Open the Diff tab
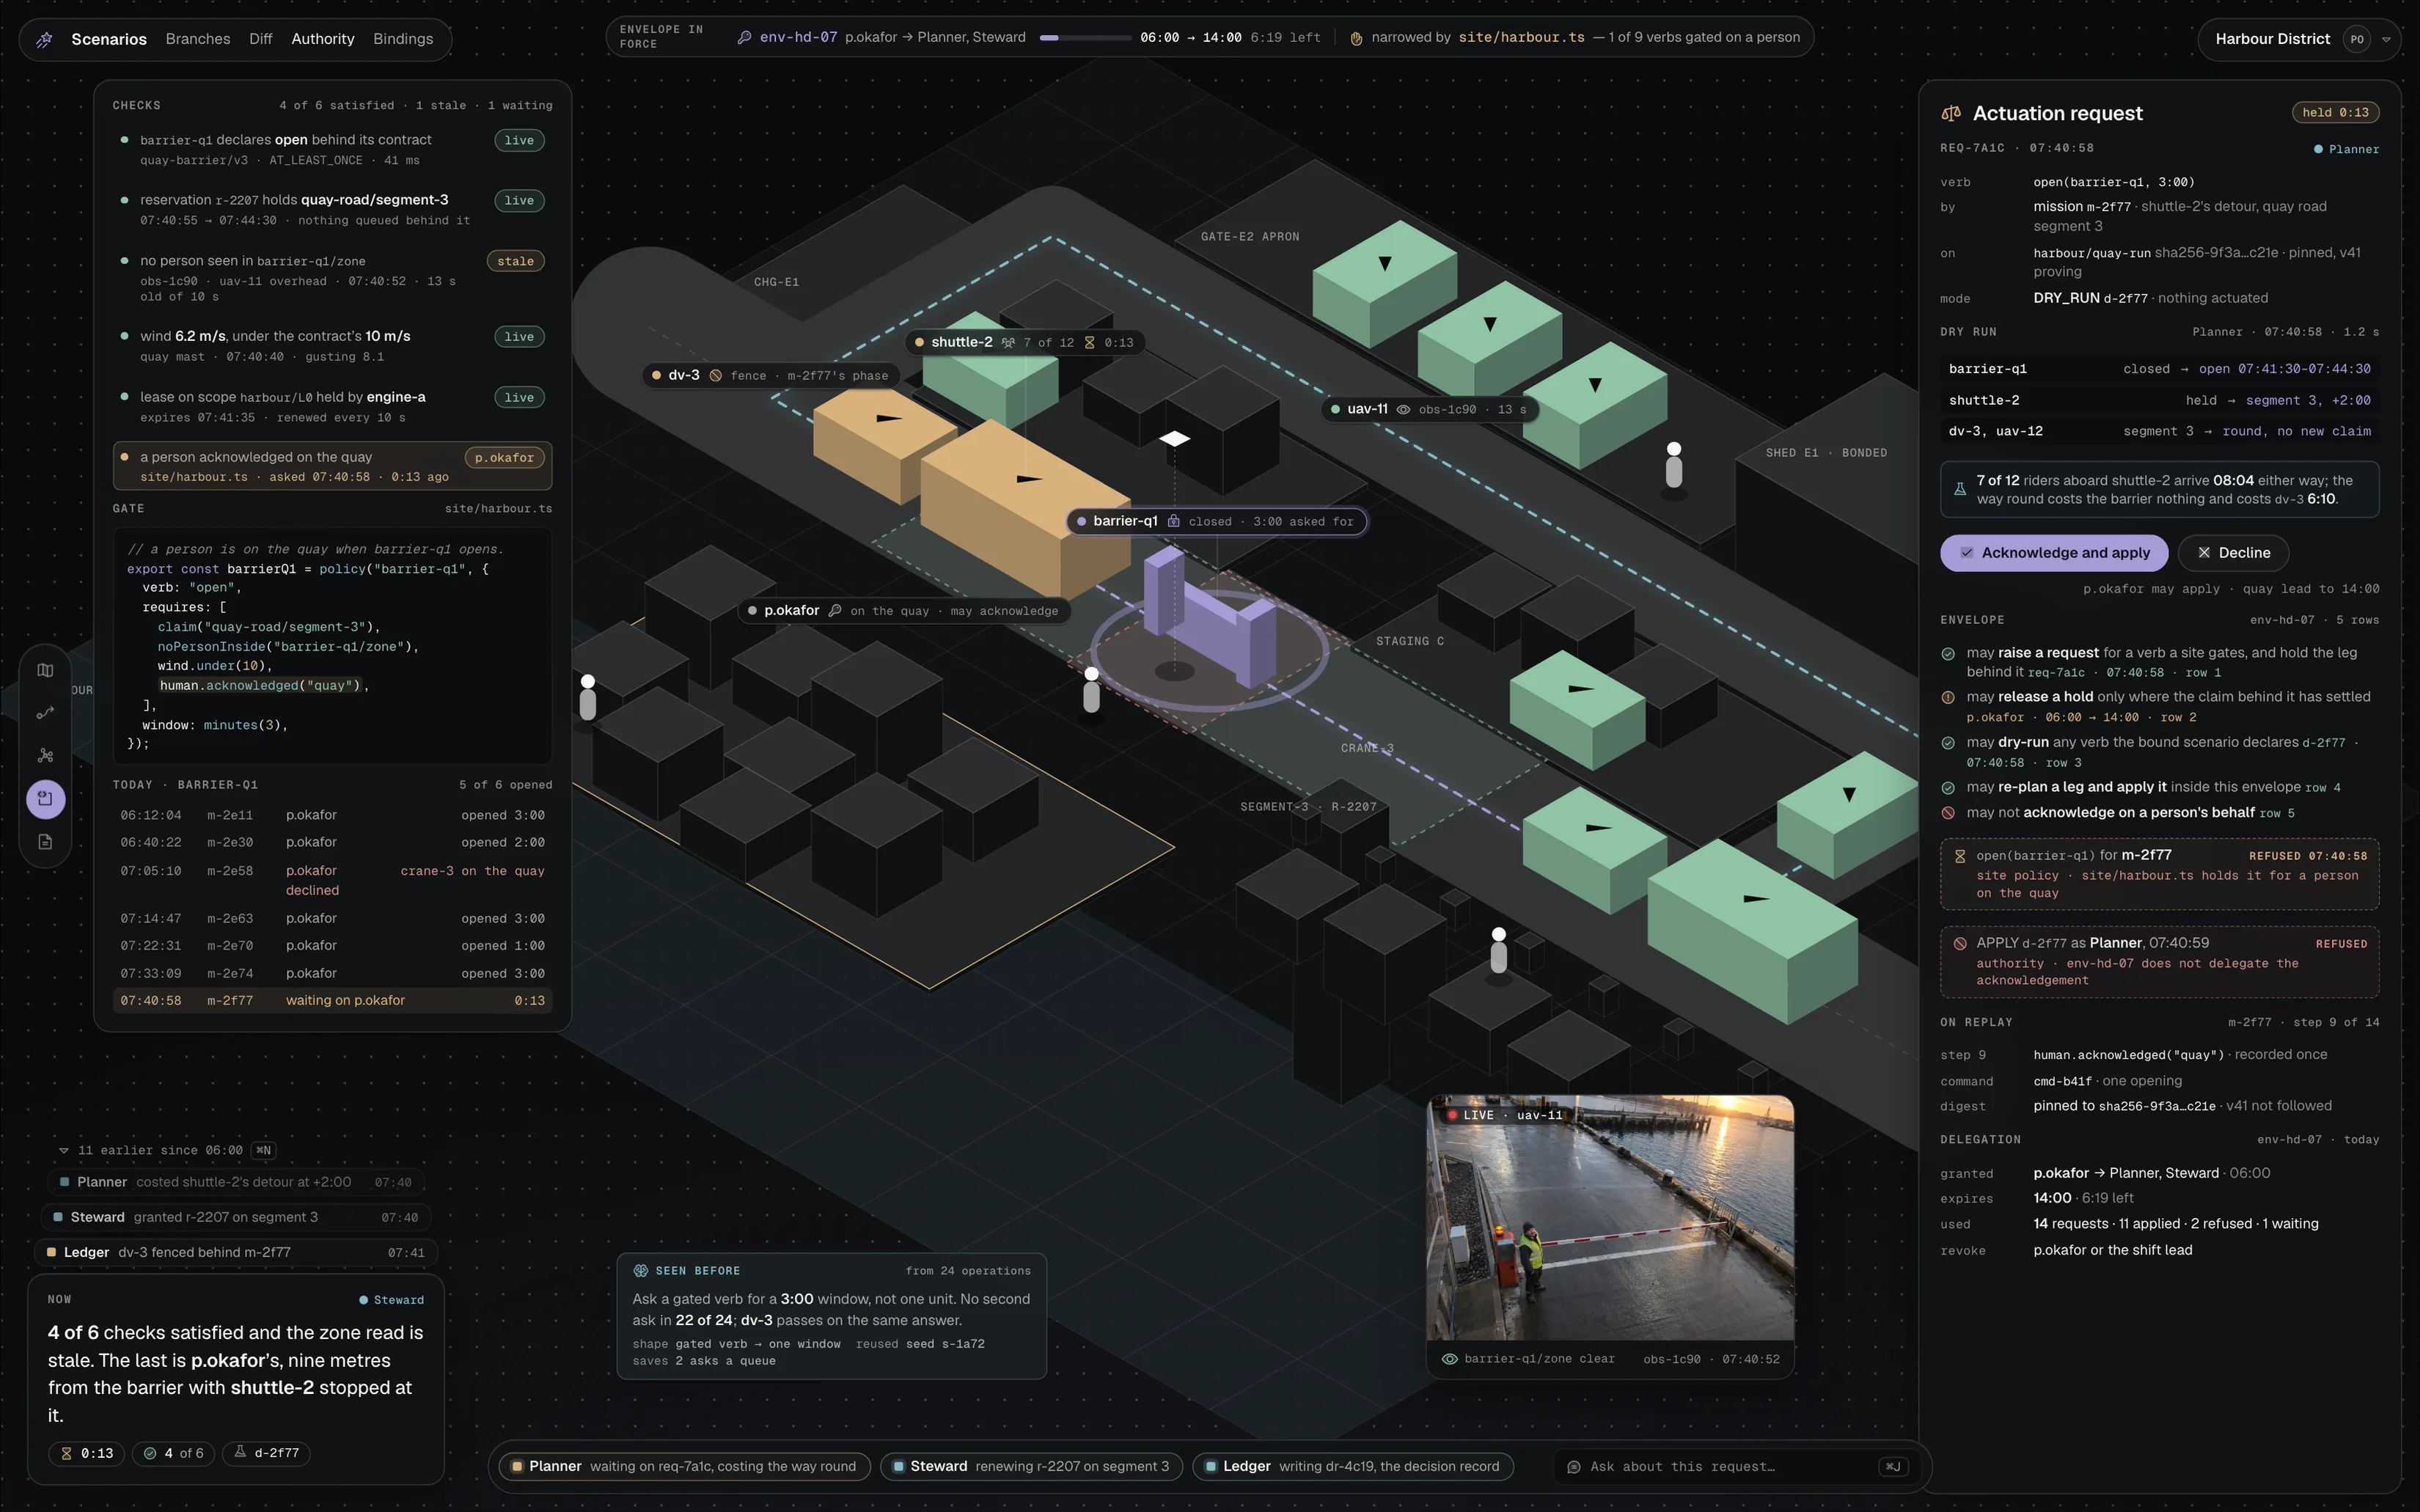 (x=261, y=39)
